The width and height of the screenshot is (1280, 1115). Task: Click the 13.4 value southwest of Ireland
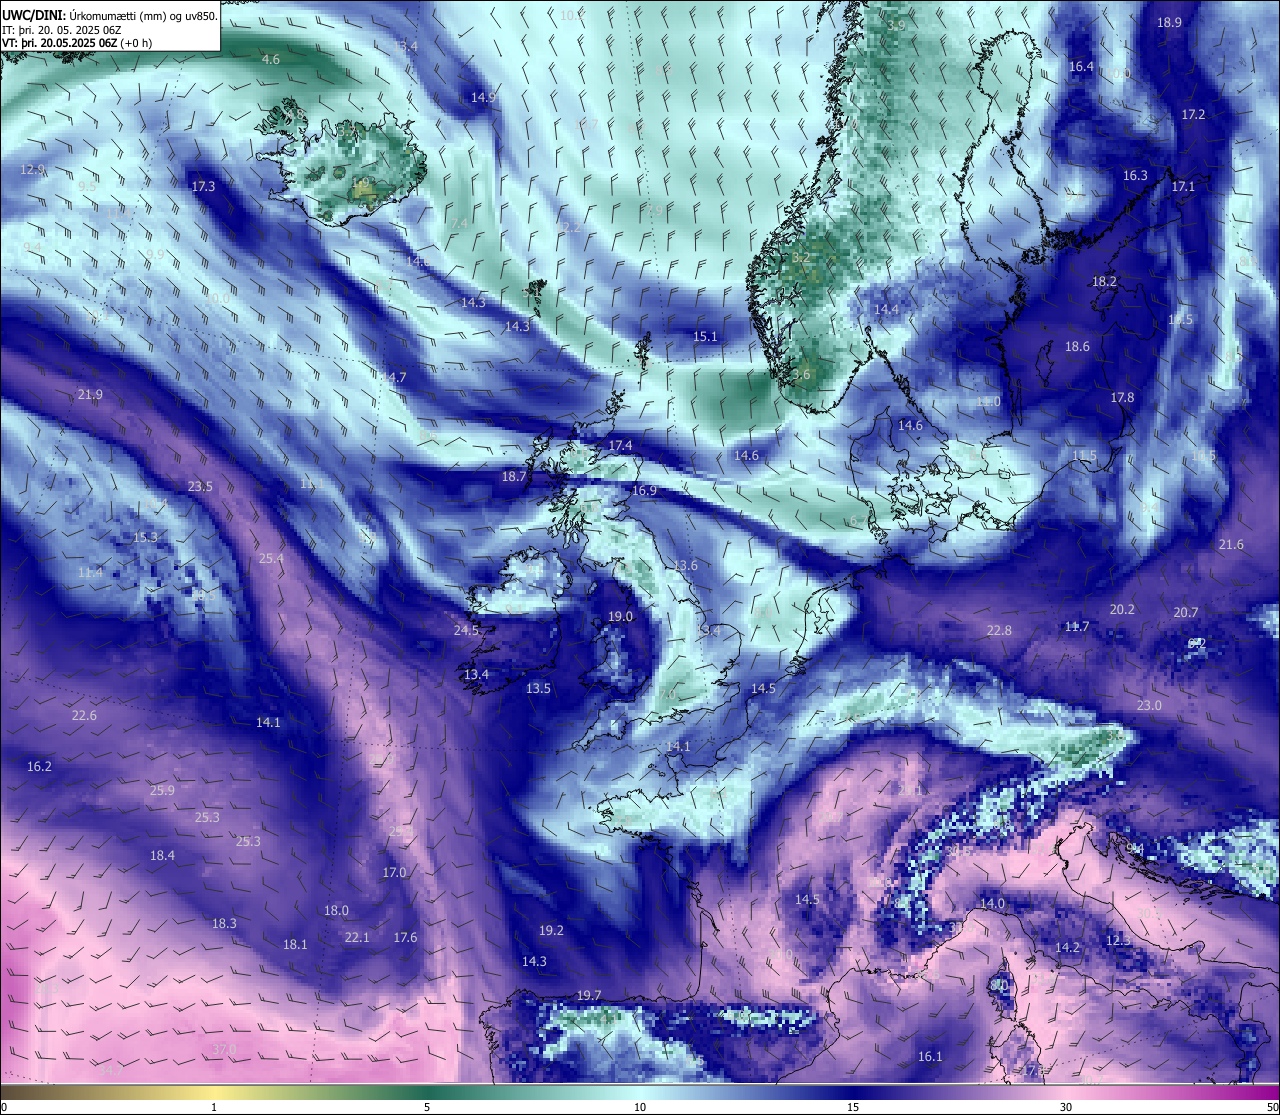coord(476,674)
